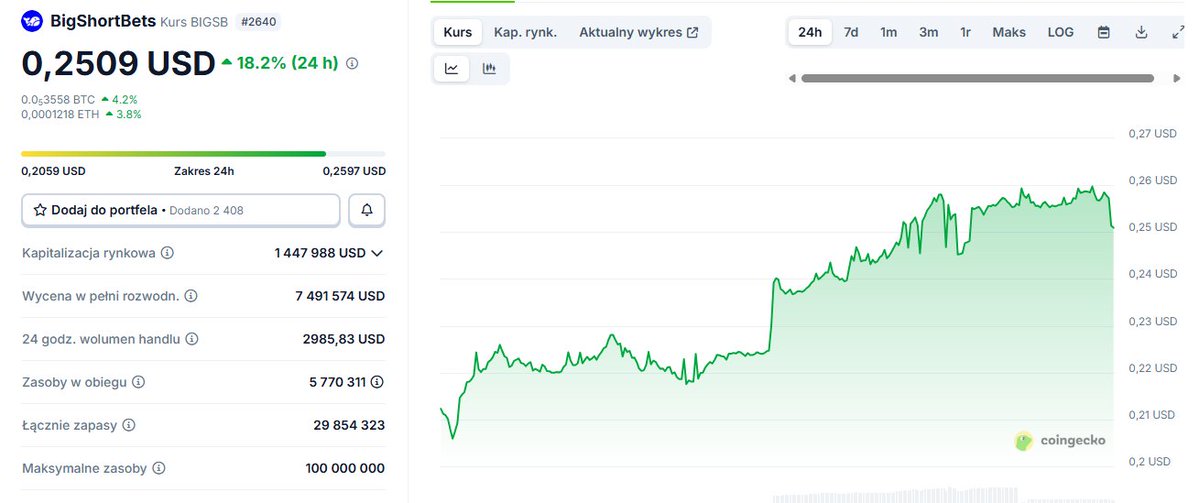The width and height of the screenshot is (1199, 503).
Task: Click the BigShortBets coin logo icon
Action: (32, 21)
